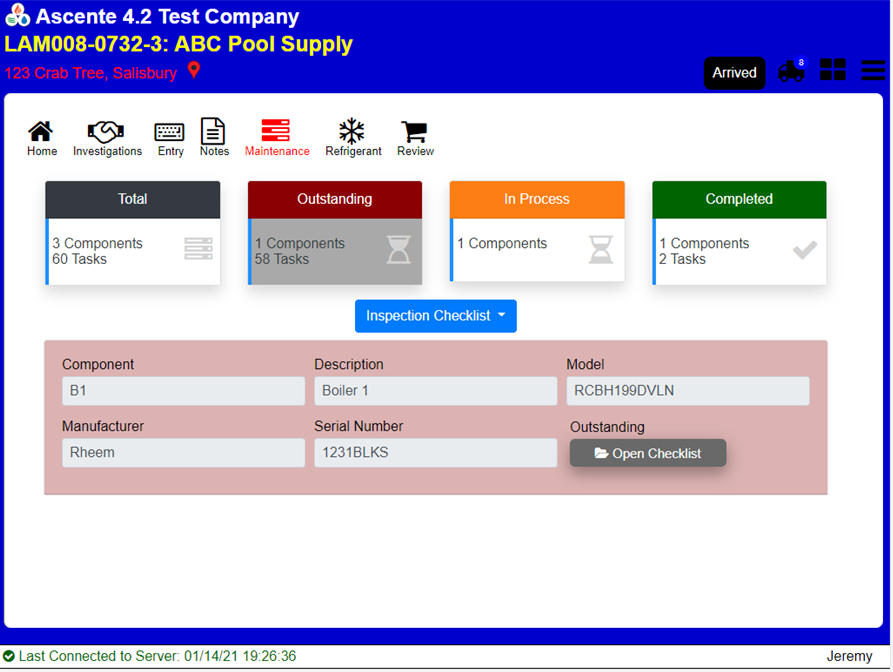This screenshot has width=893, height=672.
Task: Open the hamburger menu
Action: tap(873, 70)
